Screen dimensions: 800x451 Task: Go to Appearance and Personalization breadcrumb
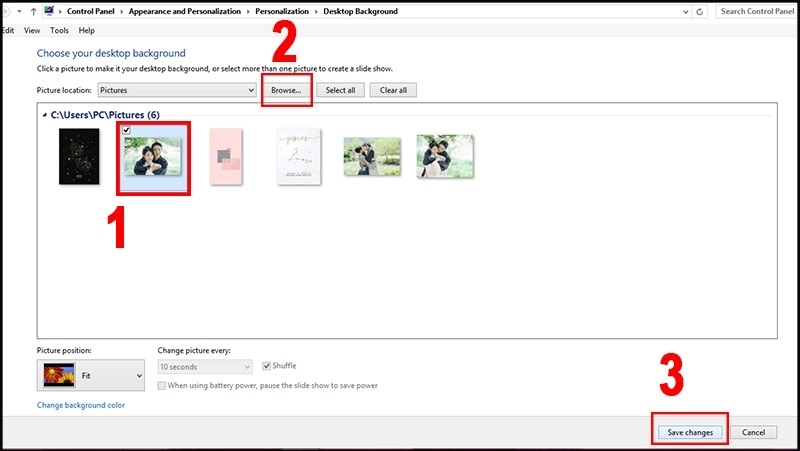click(185, 11)
